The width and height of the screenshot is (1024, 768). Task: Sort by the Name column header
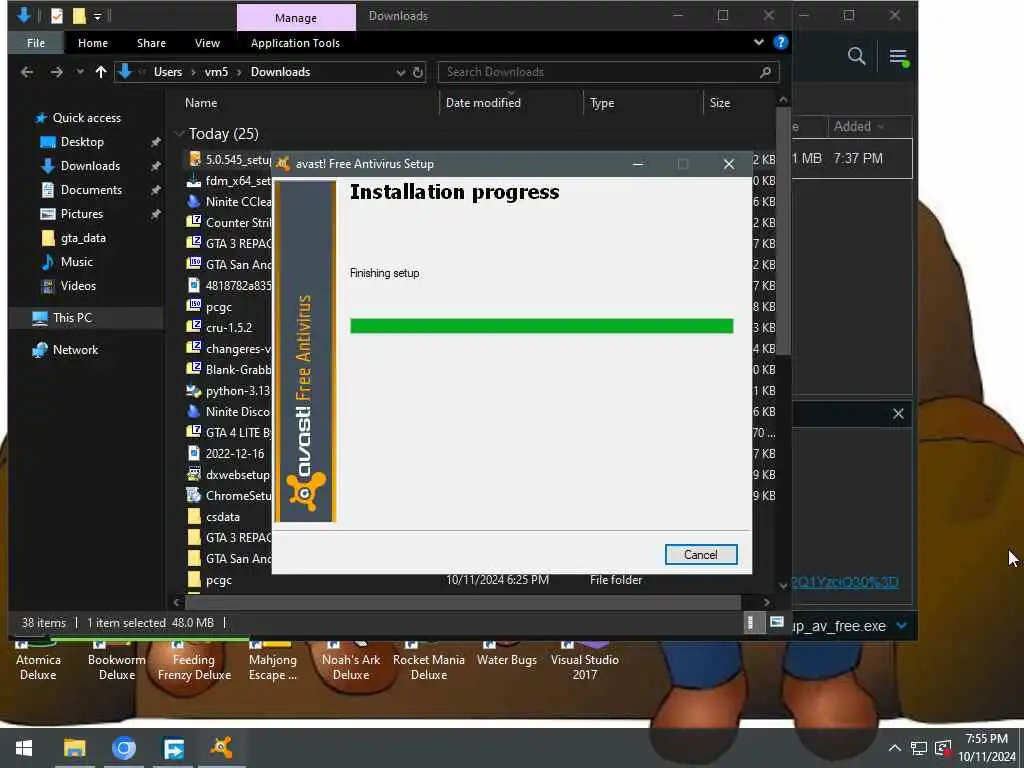coord(201,103)
